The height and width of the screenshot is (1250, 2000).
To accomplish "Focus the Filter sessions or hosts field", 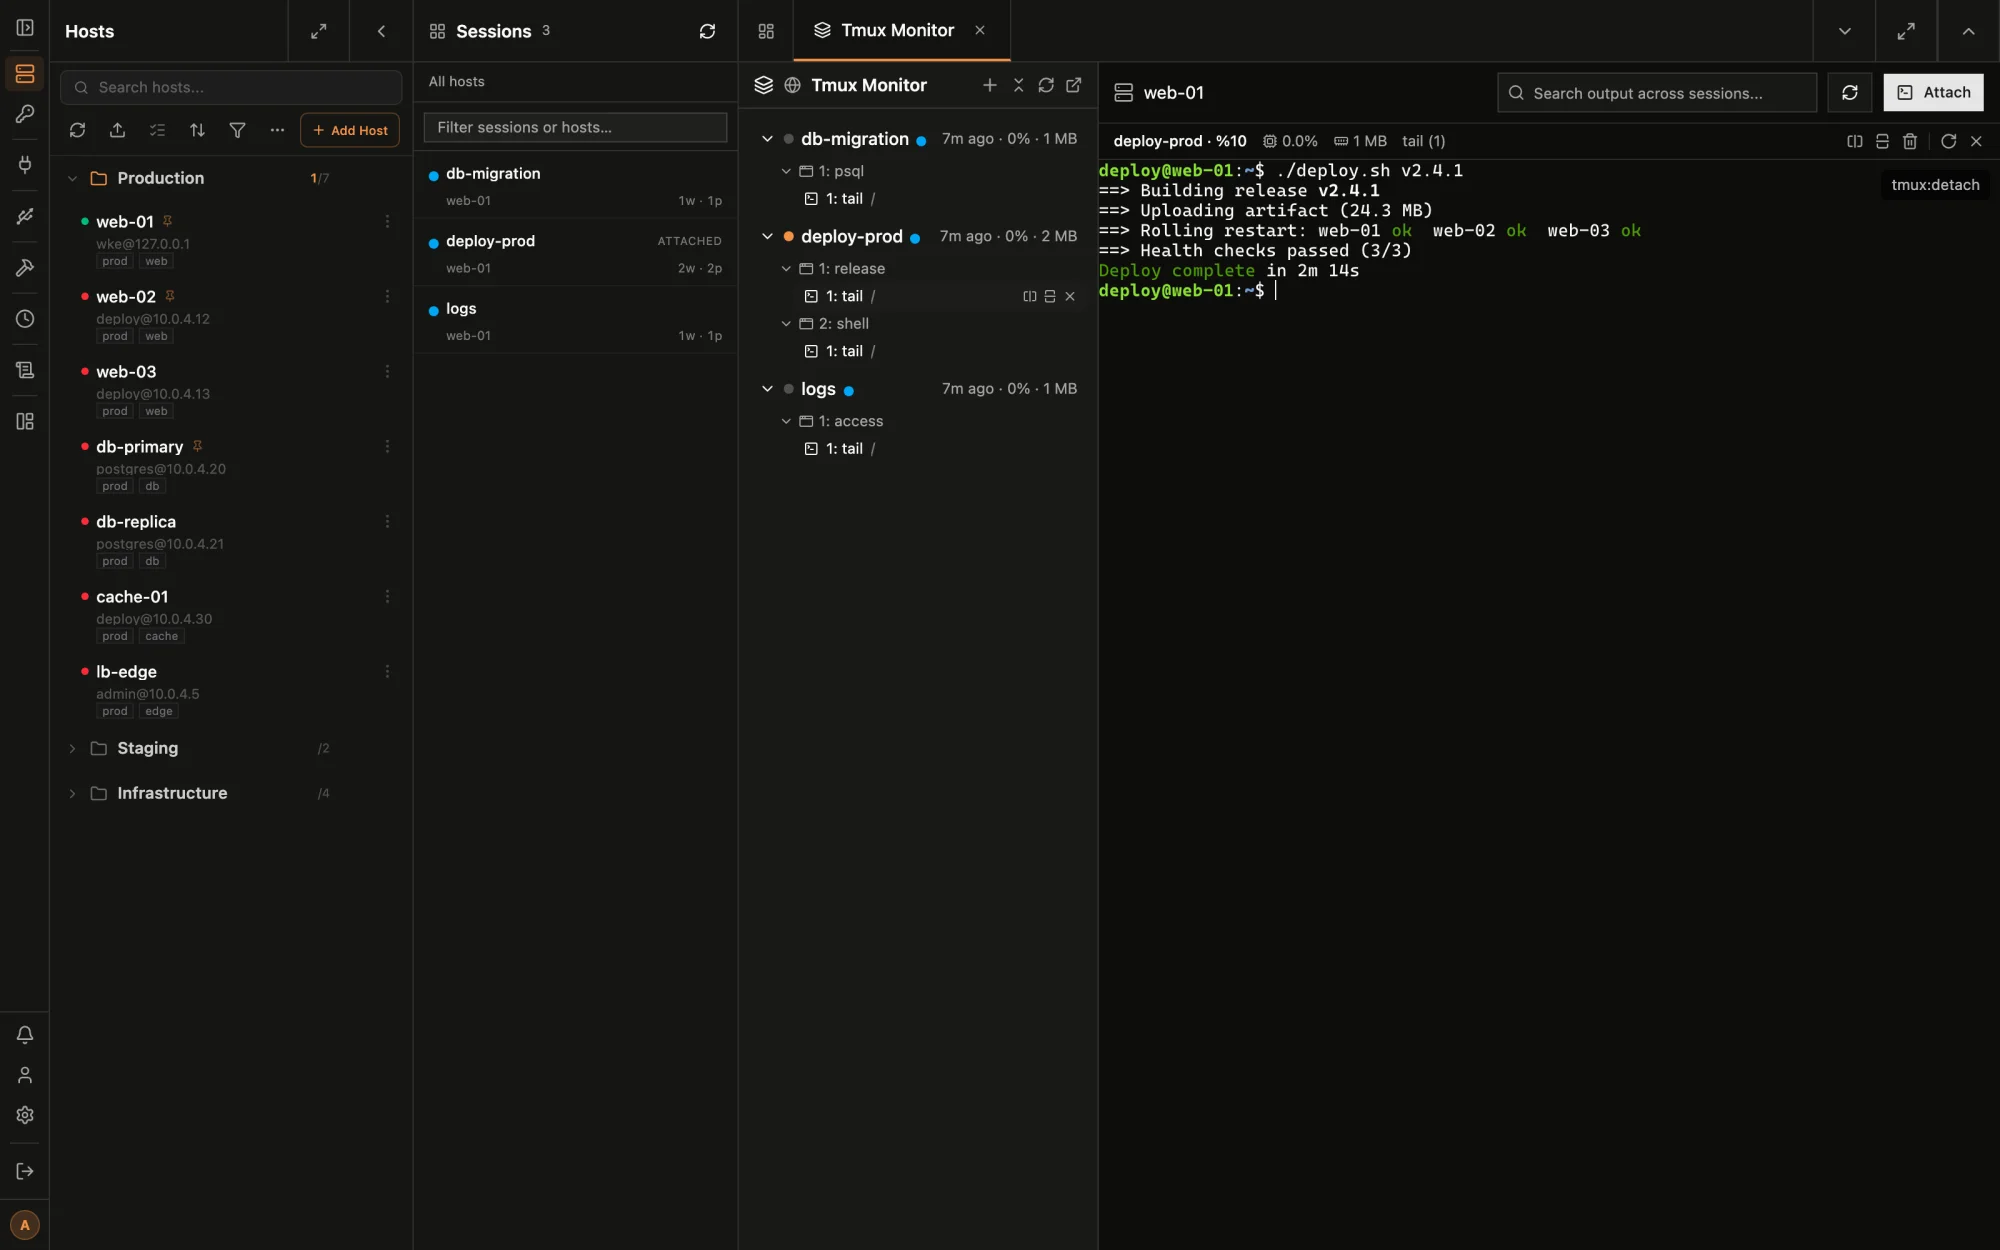I will click(575, 127).
